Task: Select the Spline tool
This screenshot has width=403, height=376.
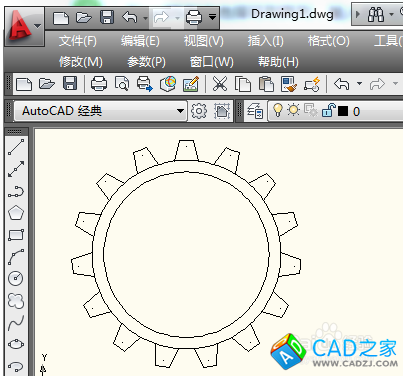Action: [16, 323]
